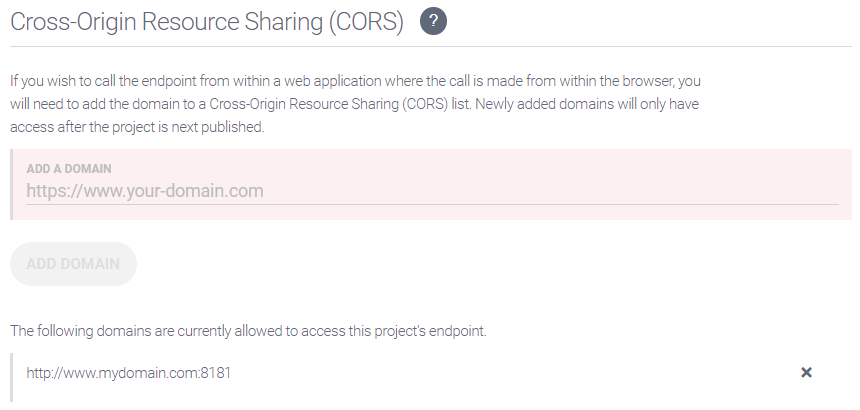860x410 pixels.
Task: Click the 'ADD A DOMAIN' field label
Action: [69, 168]
